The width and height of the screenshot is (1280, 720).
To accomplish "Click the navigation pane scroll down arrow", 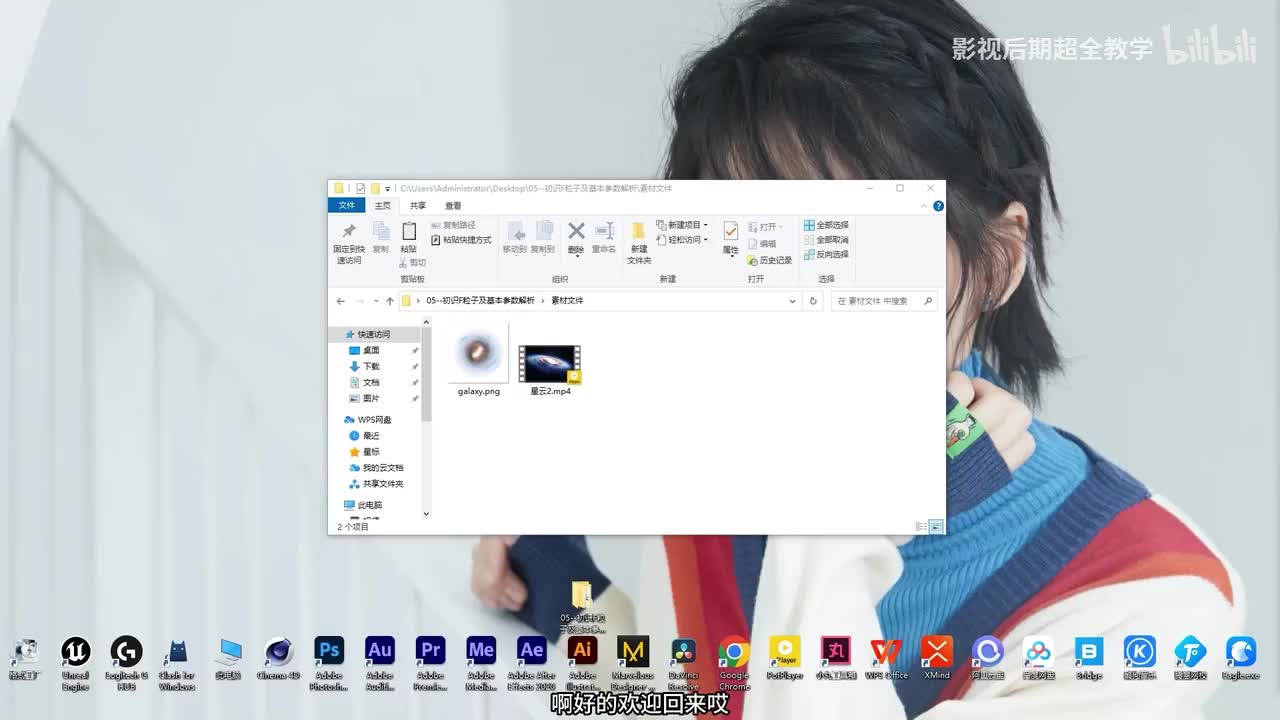I will point(426,514).
